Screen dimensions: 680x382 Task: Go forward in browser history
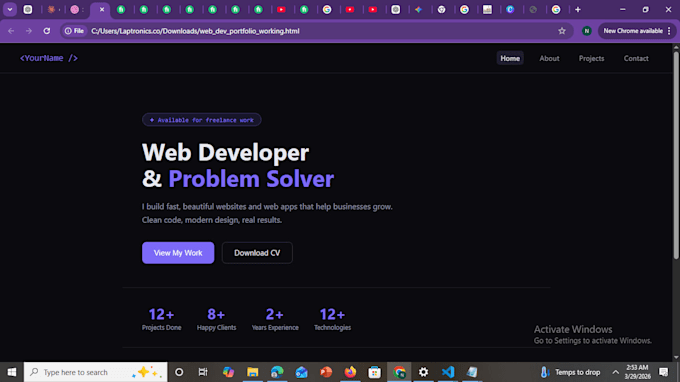[29, 31]
